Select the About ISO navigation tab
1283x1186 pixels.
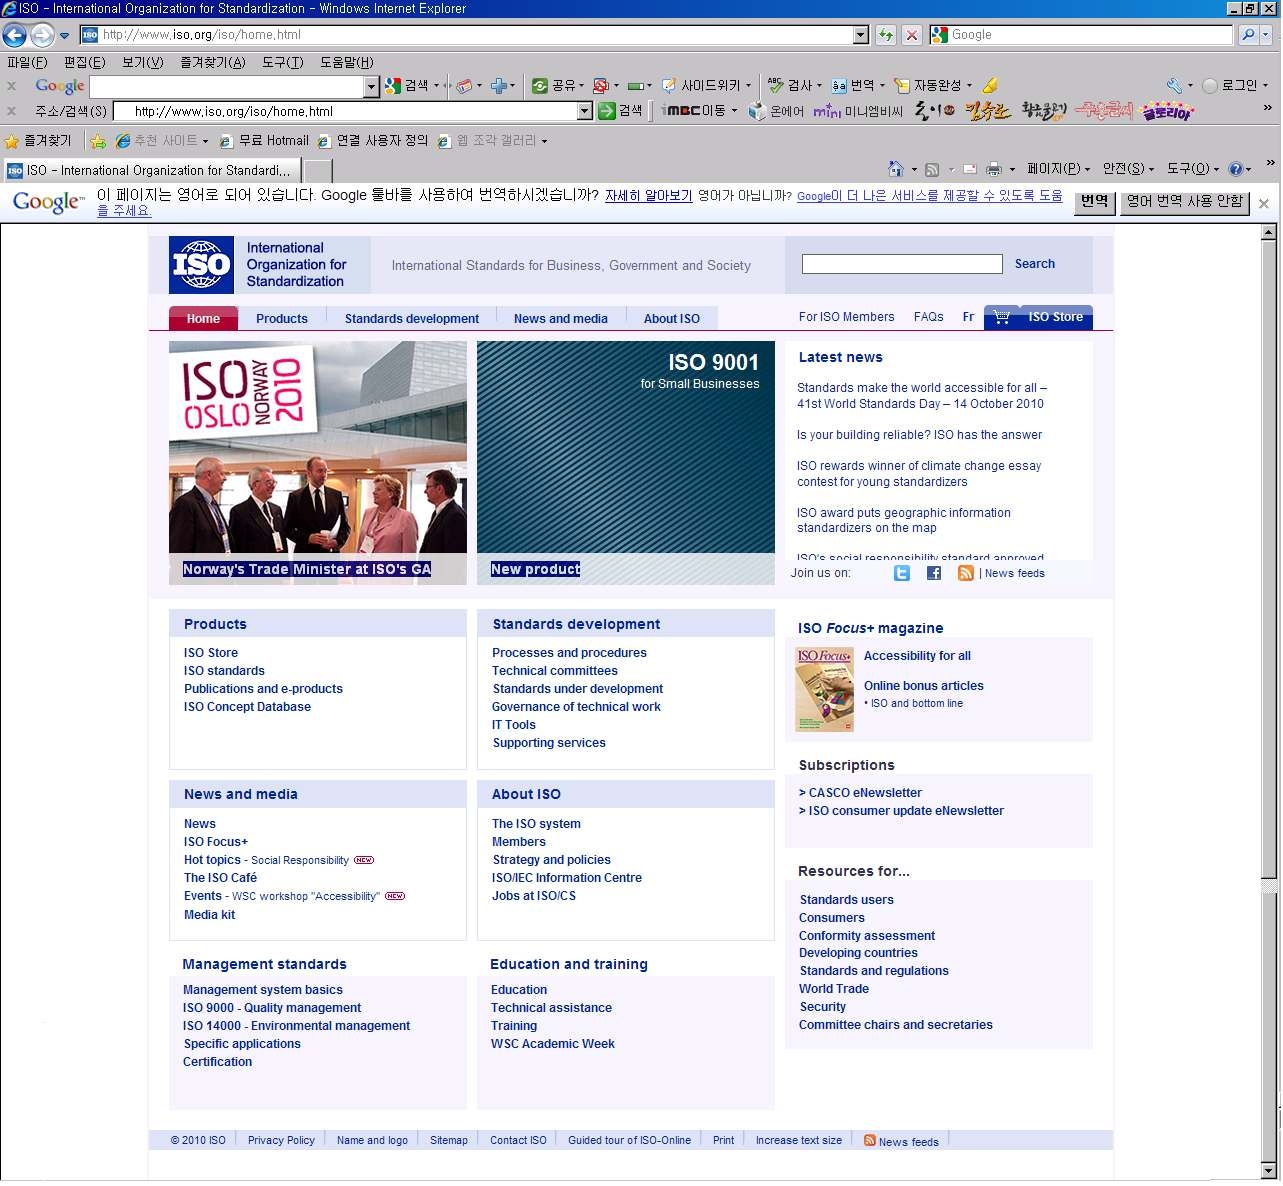tap(672, 318)
